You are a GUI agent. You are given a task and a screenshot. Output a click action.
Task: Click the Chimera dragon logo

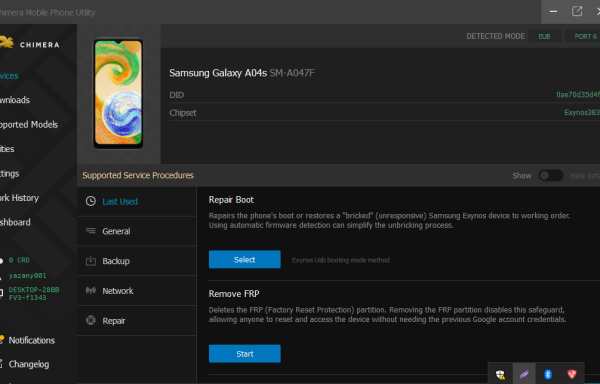pyautogui.click(x=7, y=42)
